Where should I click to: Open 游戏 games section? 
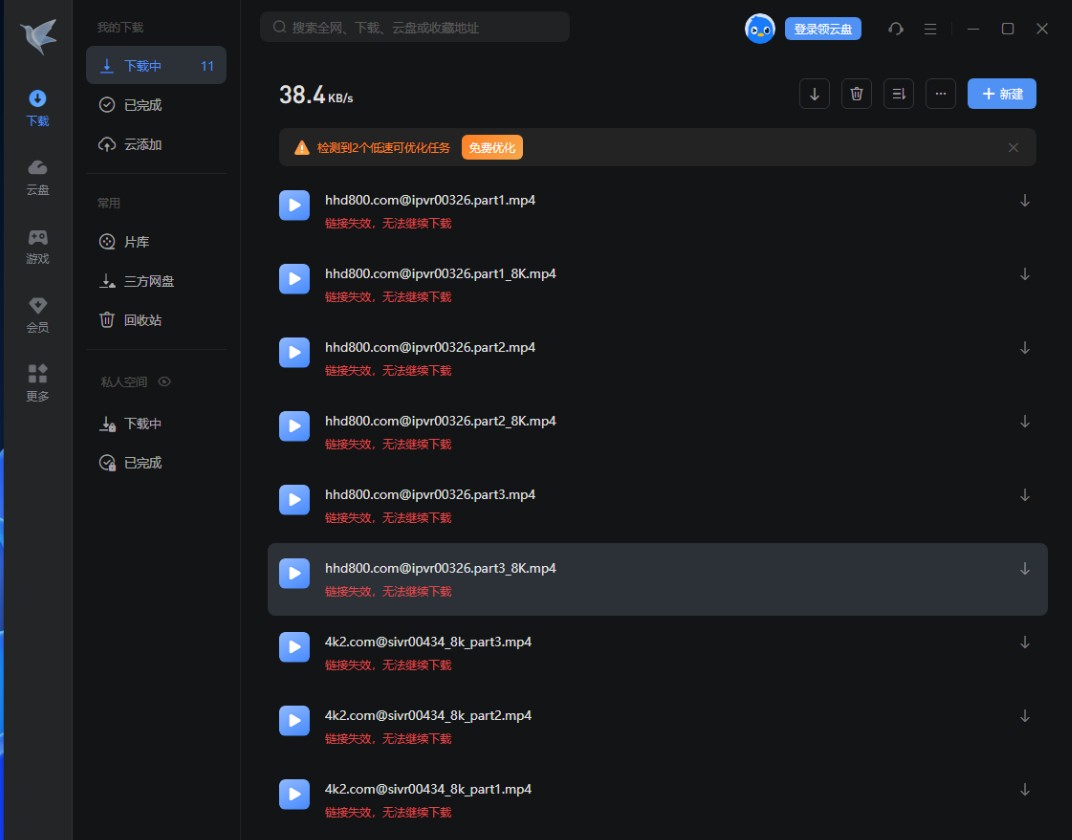38,246
